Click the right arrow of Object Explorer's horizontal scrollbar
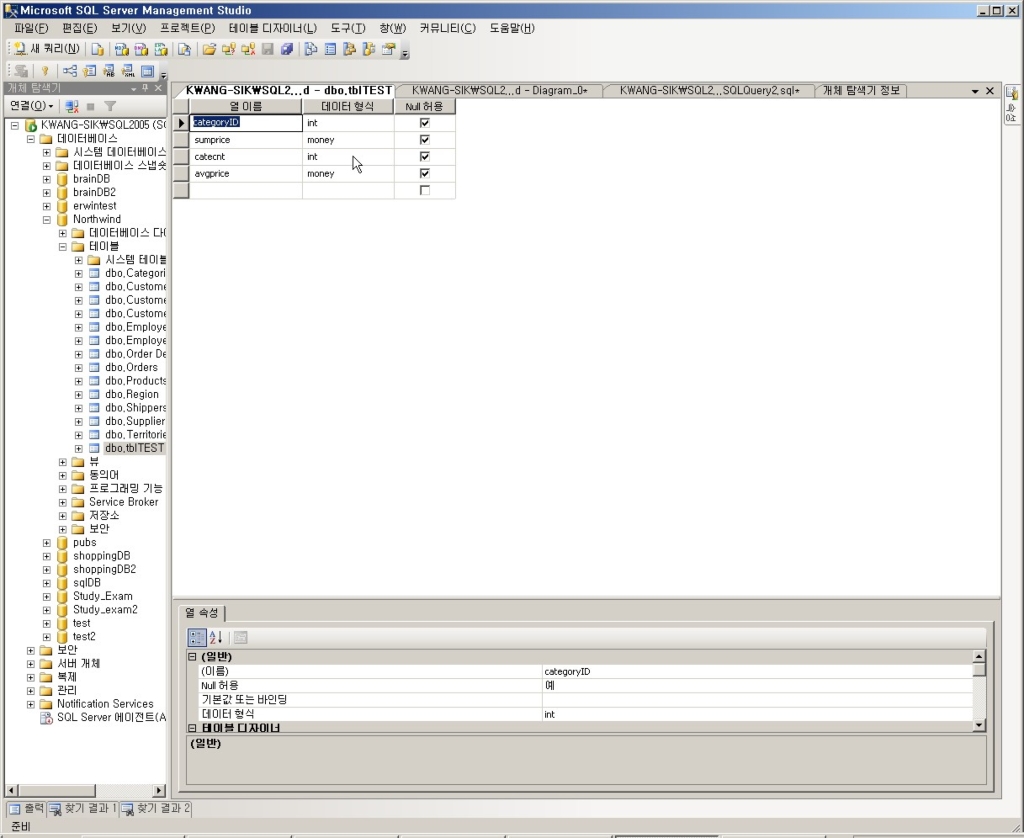This screenshot has height=838, width=1024. (x=159, y=790)
